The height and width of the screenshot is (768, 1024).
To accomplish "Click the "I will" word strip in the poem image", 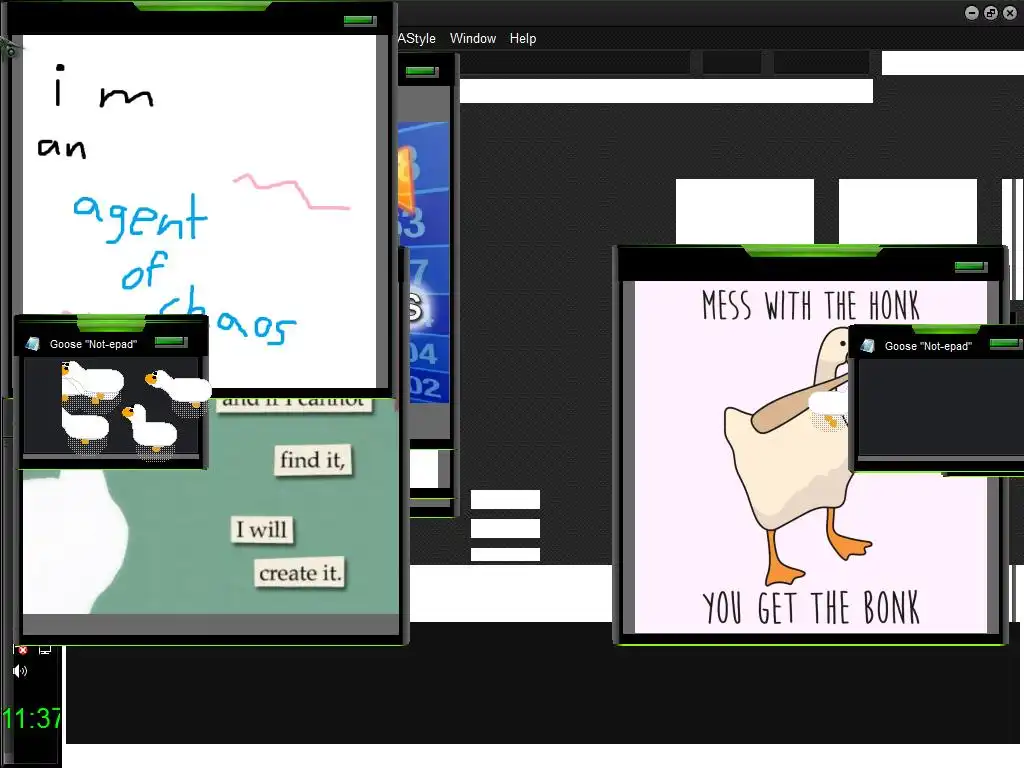I will 262,529.
